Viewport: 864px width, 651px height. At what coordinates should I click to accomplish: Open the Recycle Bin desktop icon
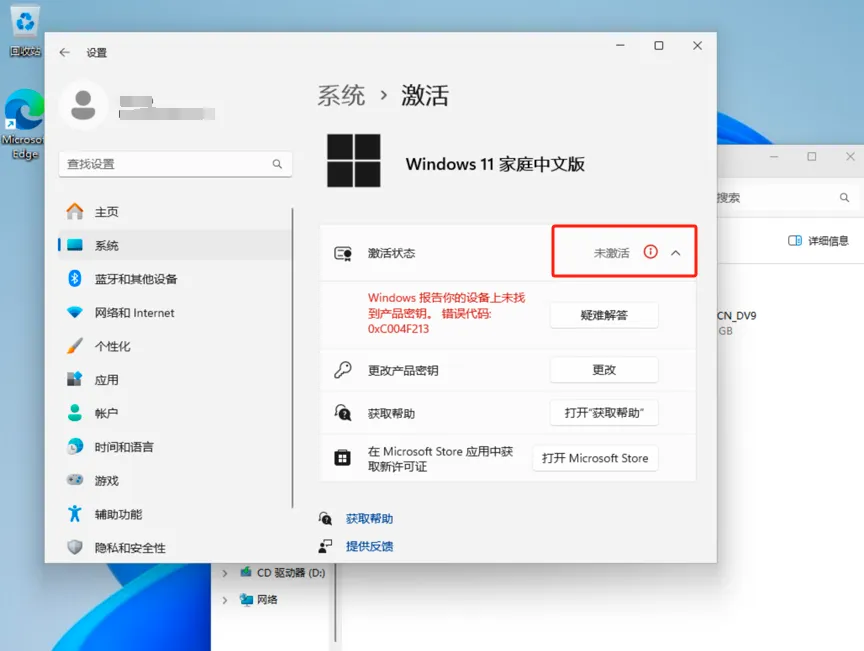tap(25, 31)
